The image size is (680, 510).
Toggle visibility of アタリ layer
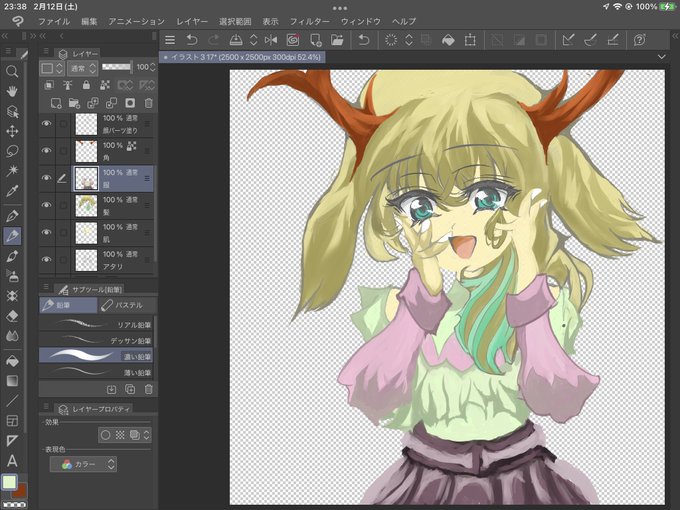click(x=46, y=259)
